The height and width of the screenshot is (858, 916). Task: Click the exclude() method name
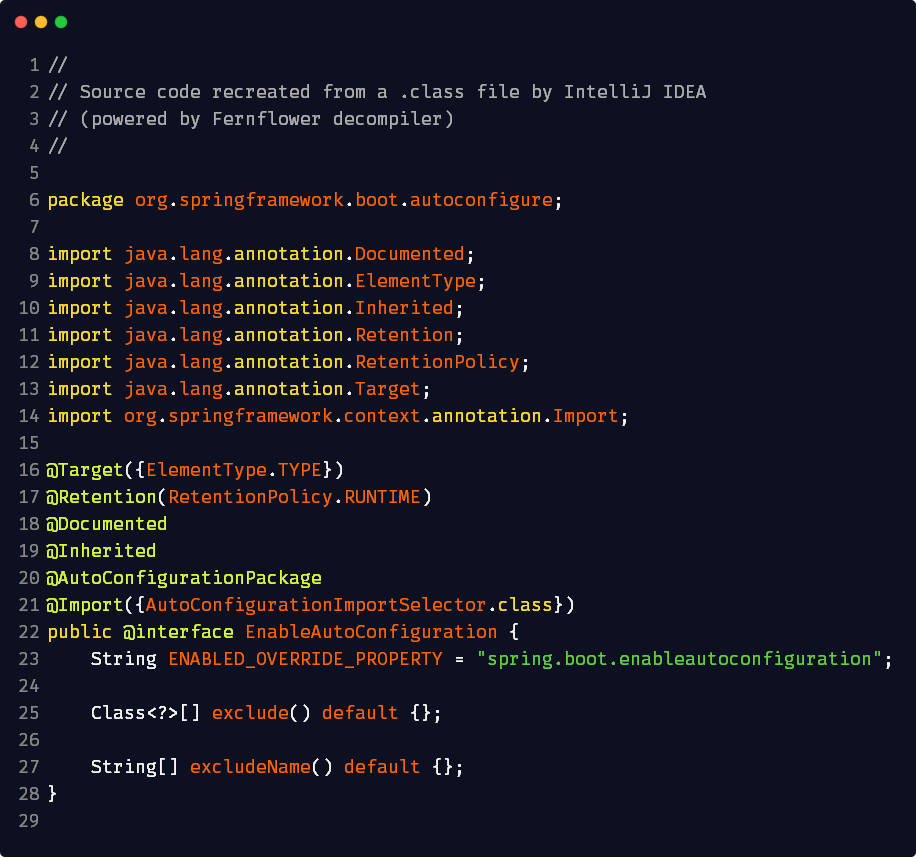click(x=250, y=712)
